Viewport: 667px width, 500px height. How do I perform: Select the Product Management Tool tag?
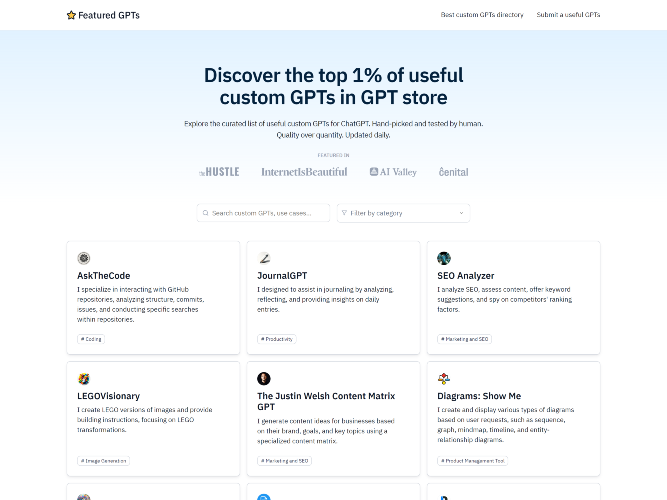[473, 461]
